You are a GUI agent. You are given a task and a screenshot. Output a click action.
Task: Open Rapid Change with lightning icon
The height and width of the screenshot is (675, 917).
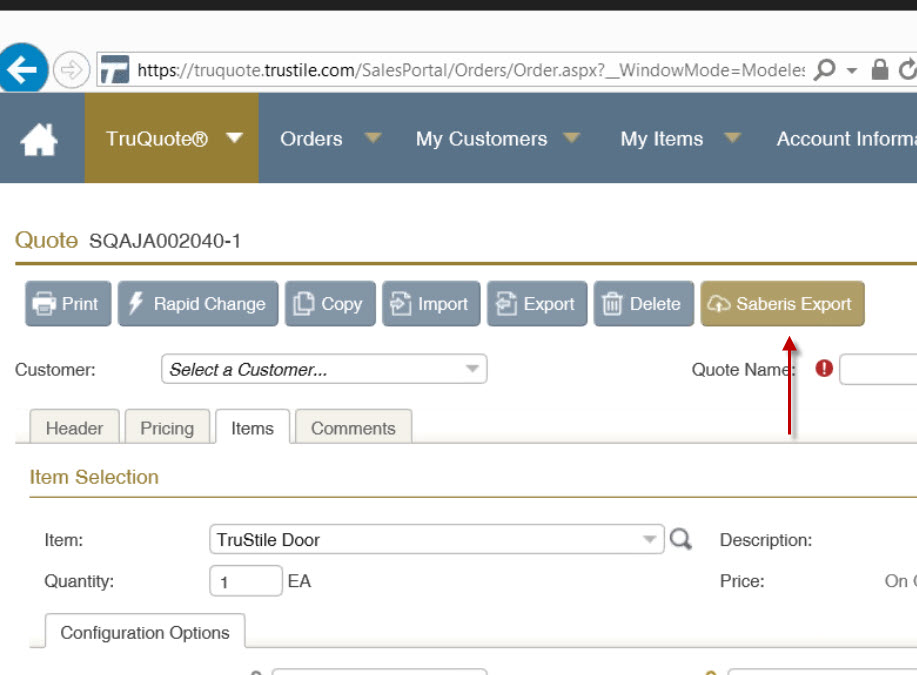coord(197,304)
